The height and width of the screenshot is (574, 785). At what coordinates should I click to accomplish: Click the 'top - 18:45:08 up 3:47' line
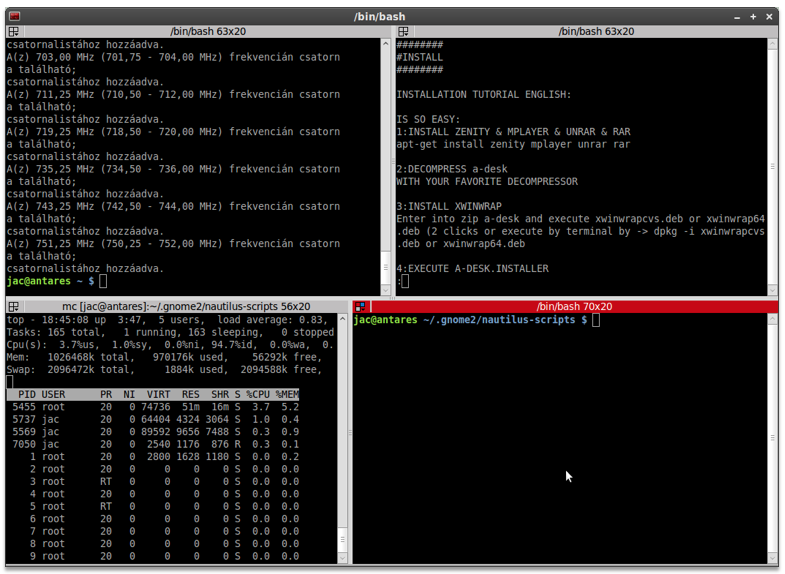point(167,320)
